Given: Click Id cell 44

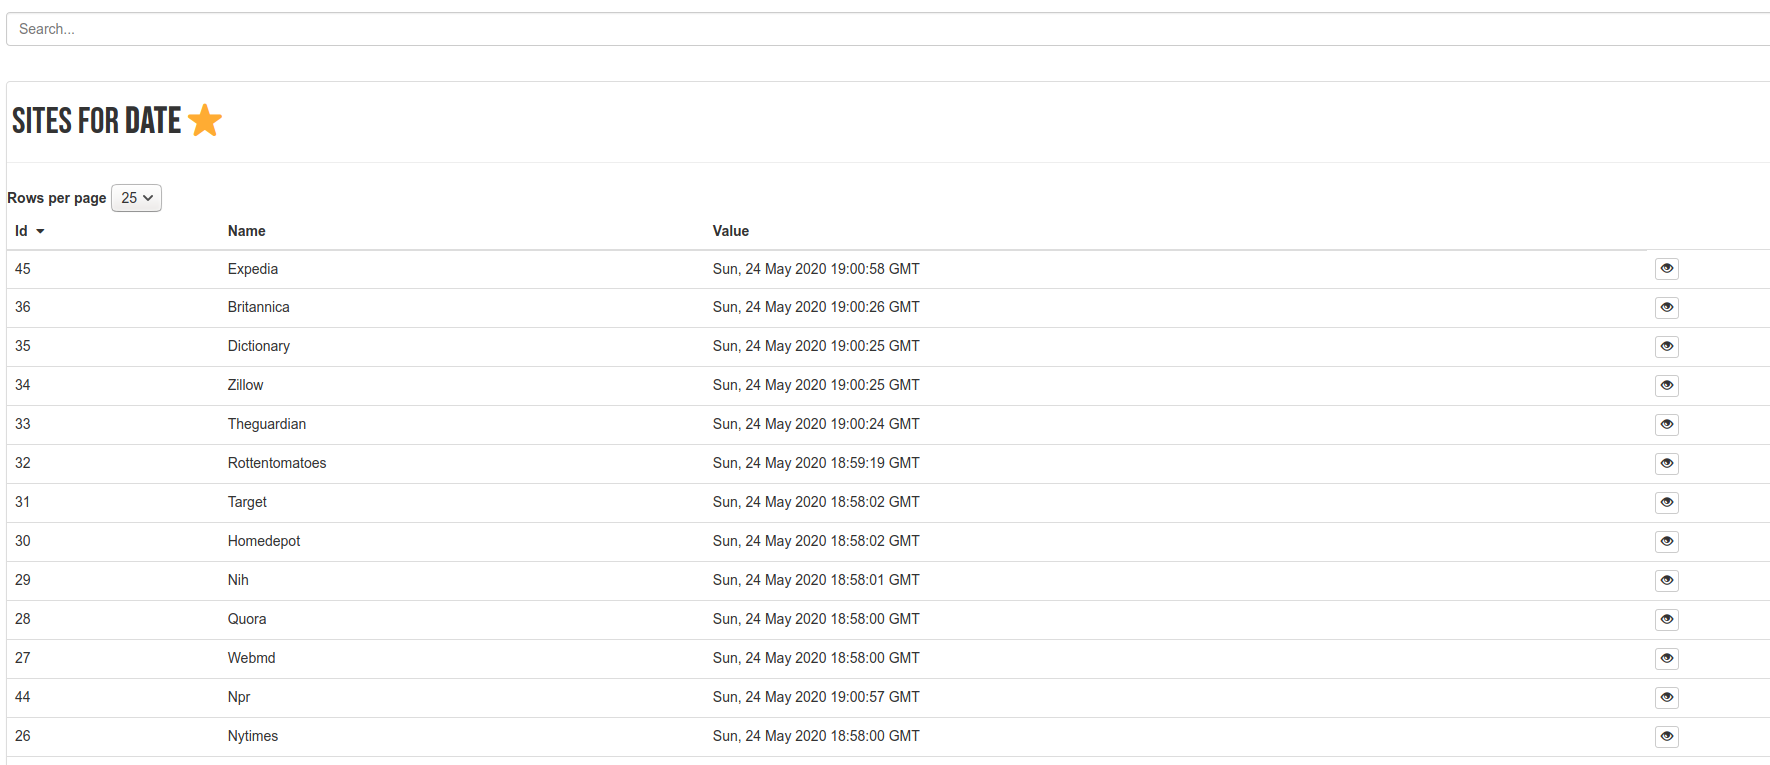Looking at the screenshot, I should (23, 697).
